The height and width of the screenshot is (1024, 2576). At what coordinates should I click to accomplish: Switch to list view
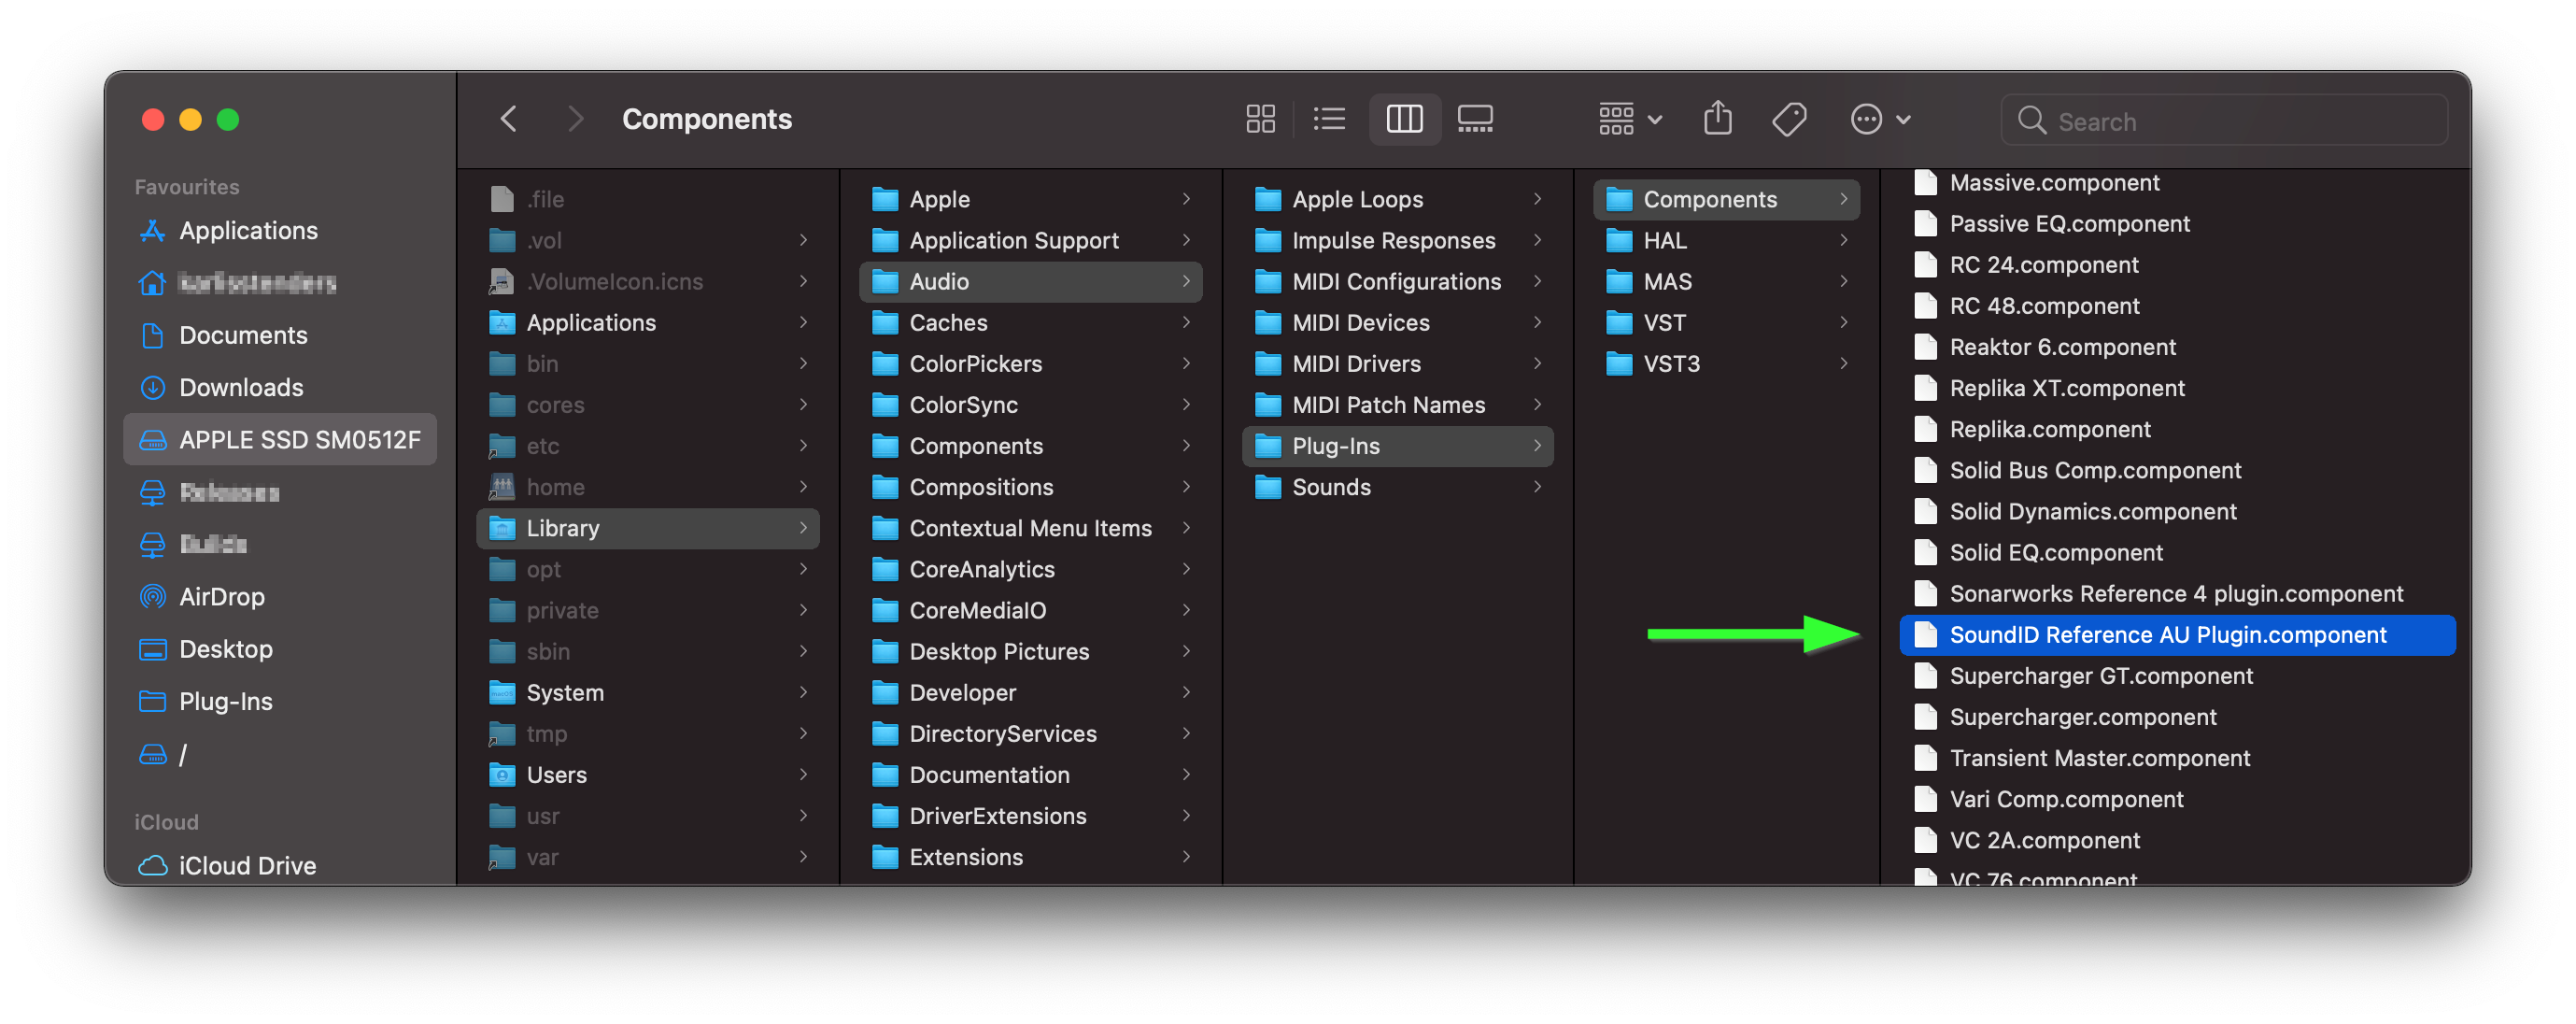pyautogui.click(x=1329, y=119)
